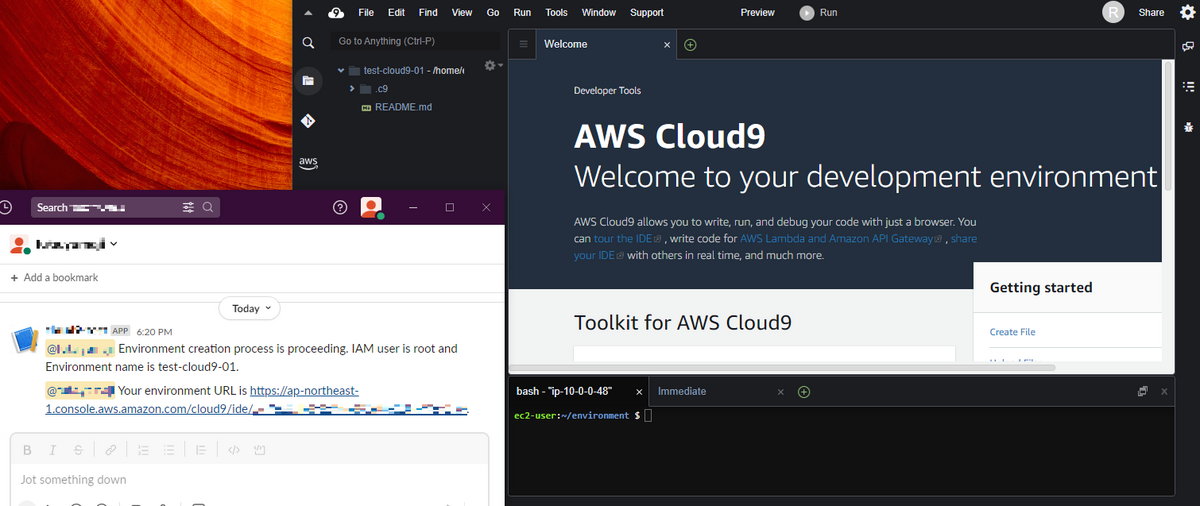Screen dimensions: 1200x506
Task: Add new editor tab with plus icon
Action: 690,45
